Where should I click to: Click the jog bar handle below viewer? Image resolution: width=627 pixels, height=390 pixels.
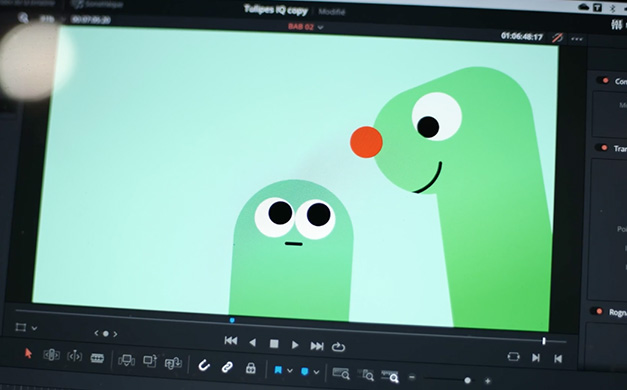544,341
